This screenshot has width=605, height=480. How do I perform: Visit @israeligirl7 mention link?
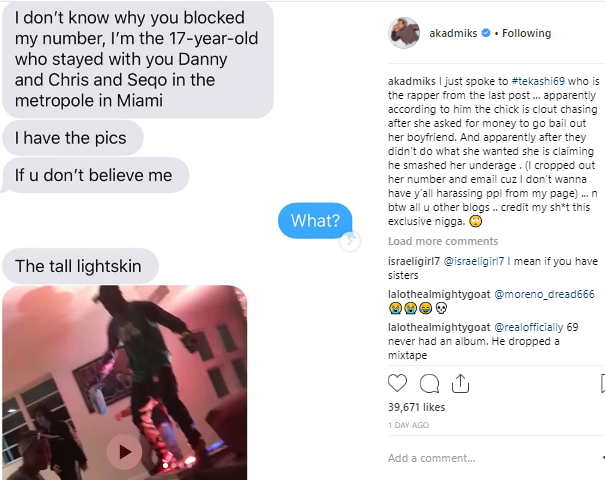[x=474, y=261]
